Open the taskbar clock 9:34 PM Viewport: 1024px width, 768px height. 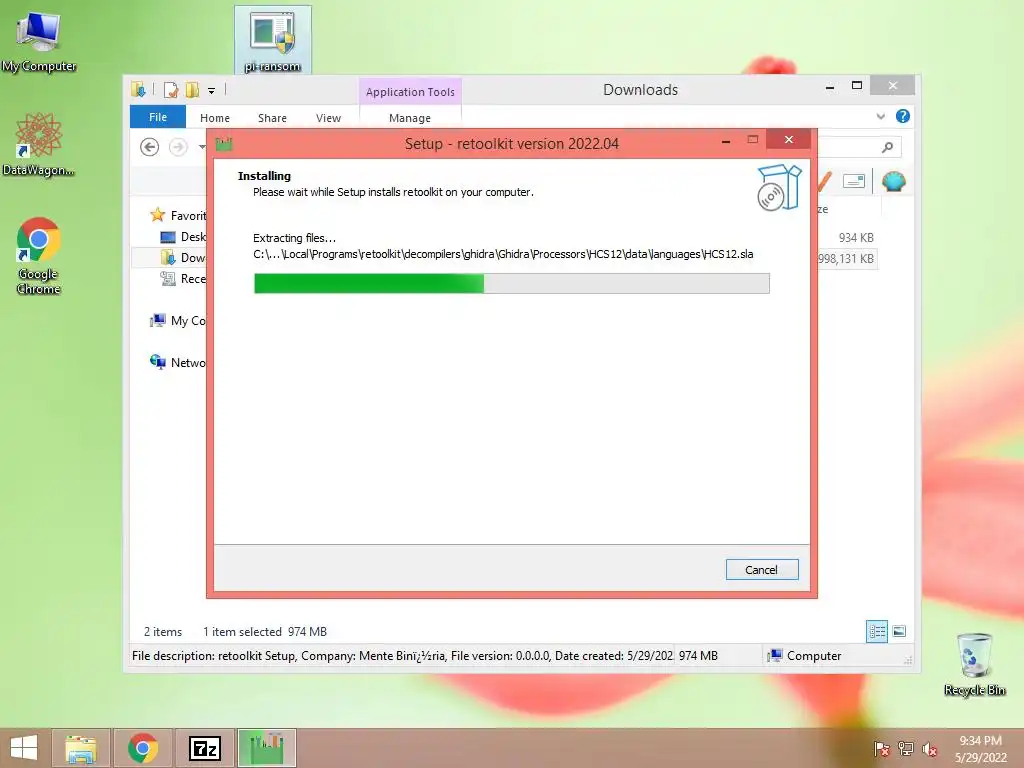point(980,748)
